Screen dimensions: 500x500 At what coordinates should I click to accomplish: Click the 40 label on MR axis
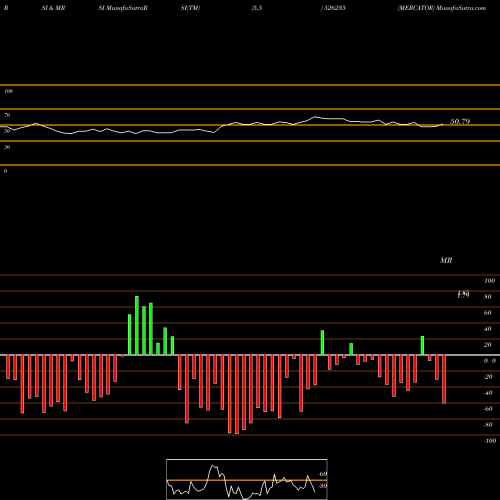488,329
